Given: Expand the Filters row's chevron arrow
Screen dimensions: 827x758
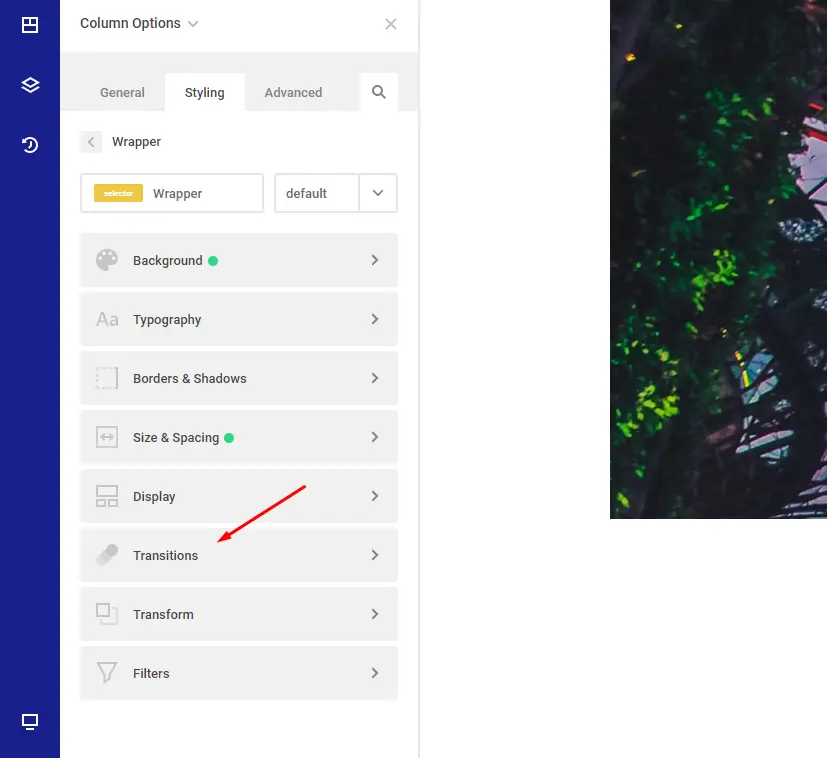Looking at the screenshot, I should (x=374, y=674).
